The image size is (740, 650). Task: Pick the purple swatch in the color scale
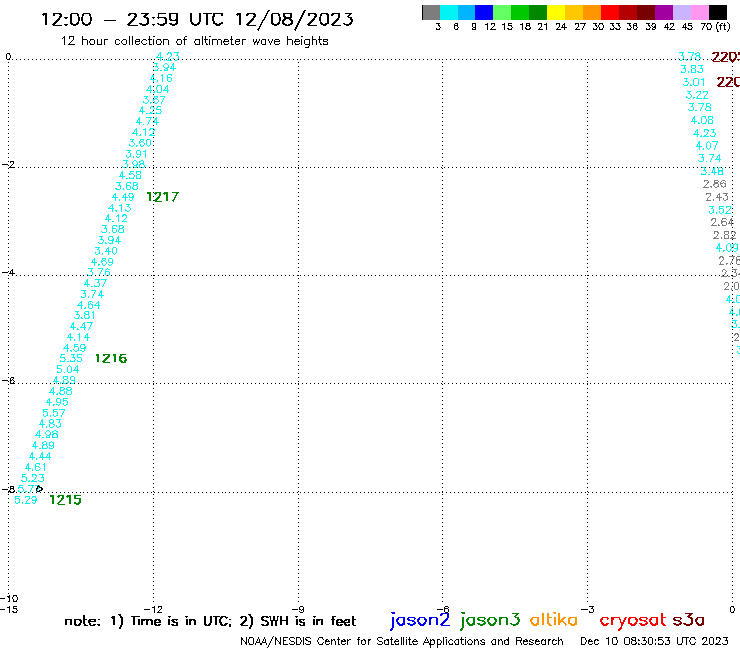(664, 12)
